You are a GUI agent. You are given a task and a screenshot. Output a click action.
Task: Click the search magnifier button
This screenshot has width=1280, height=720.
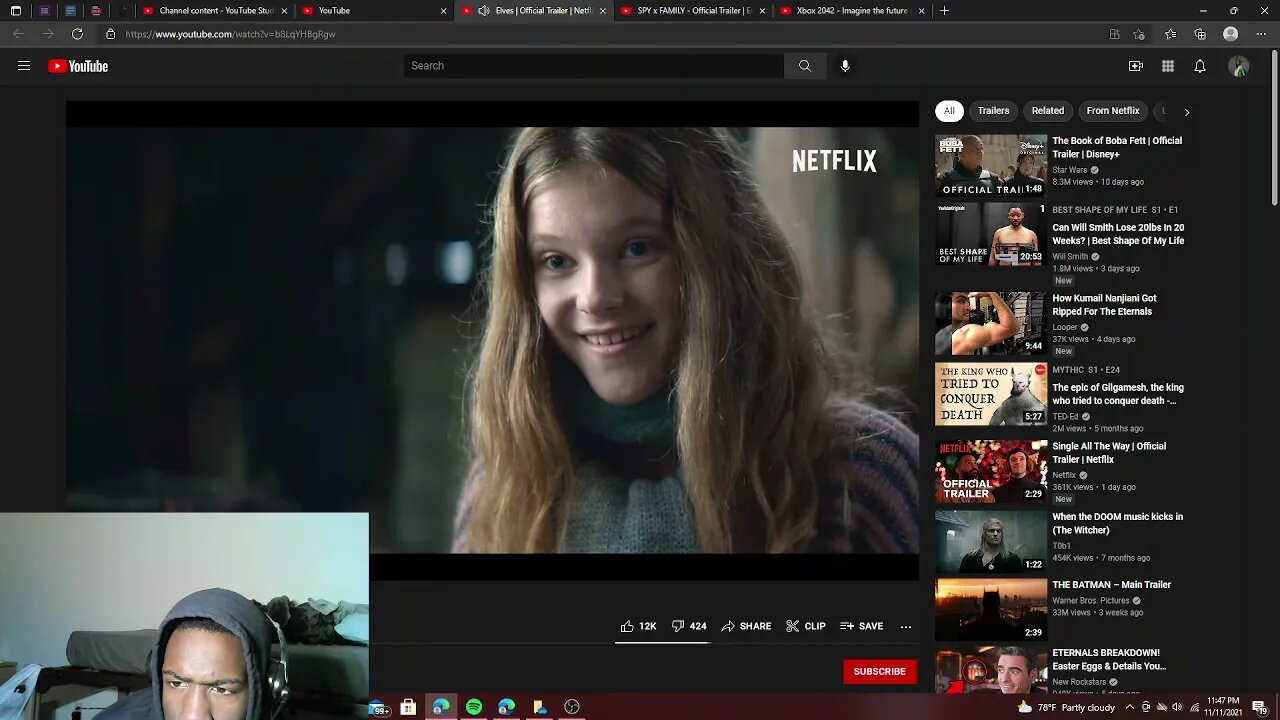(805, 66)
